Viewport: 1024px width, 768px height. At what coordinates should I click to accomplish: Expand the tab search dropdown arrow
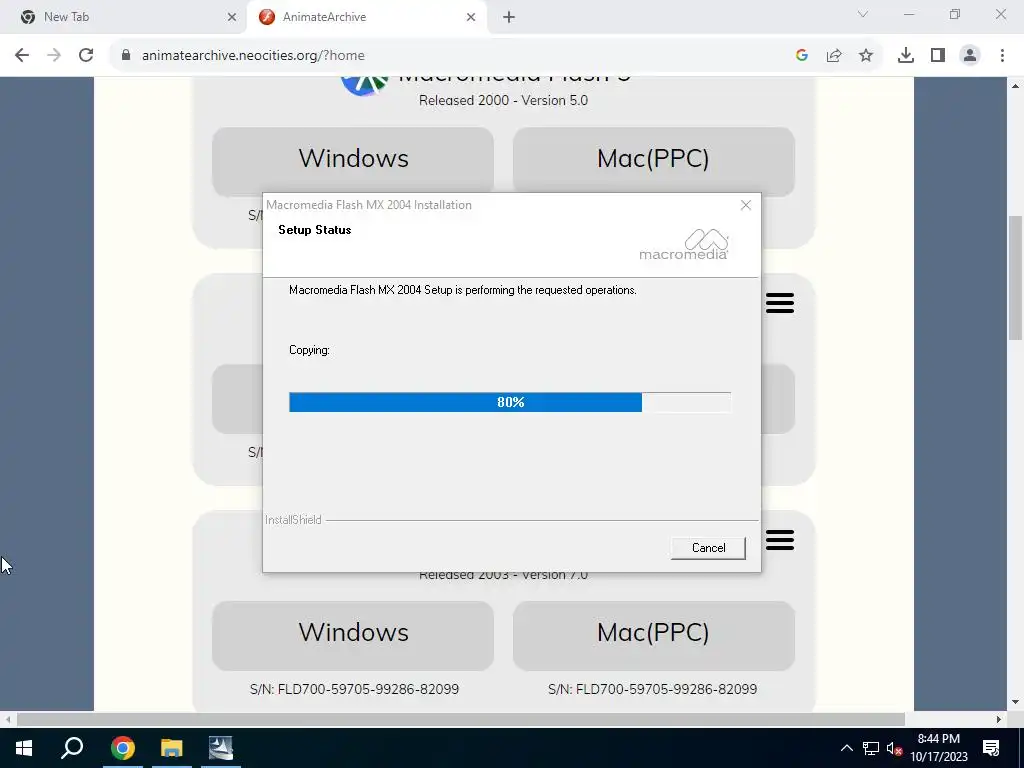point(863,14)
